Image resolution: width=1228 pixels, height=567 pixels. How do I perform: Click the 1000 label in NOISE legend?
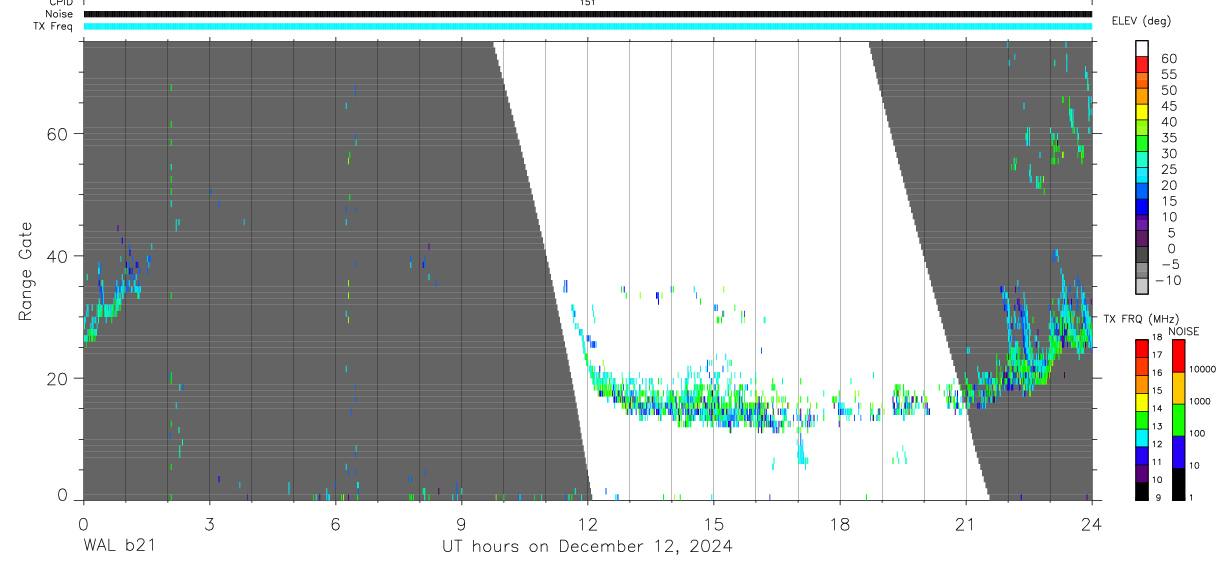tap(1199, 401)
